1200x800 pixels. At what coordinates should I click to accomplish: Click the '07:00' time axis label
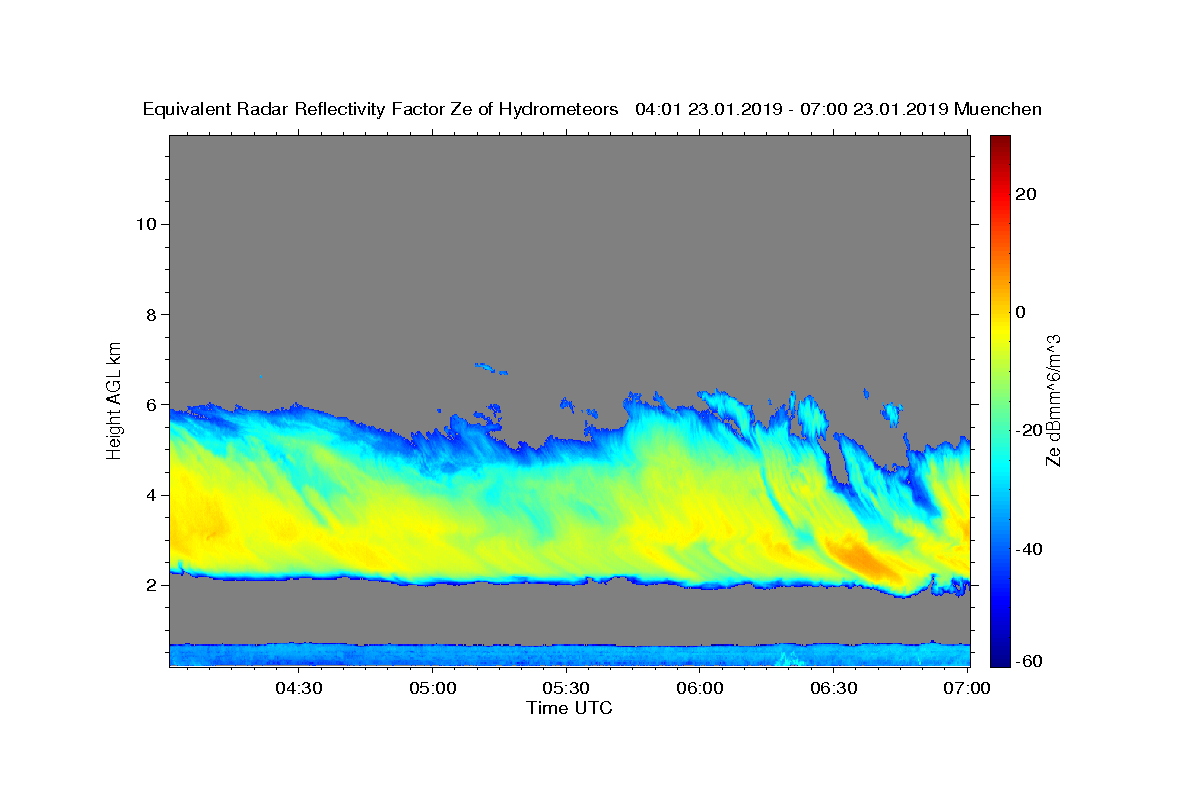968,688
